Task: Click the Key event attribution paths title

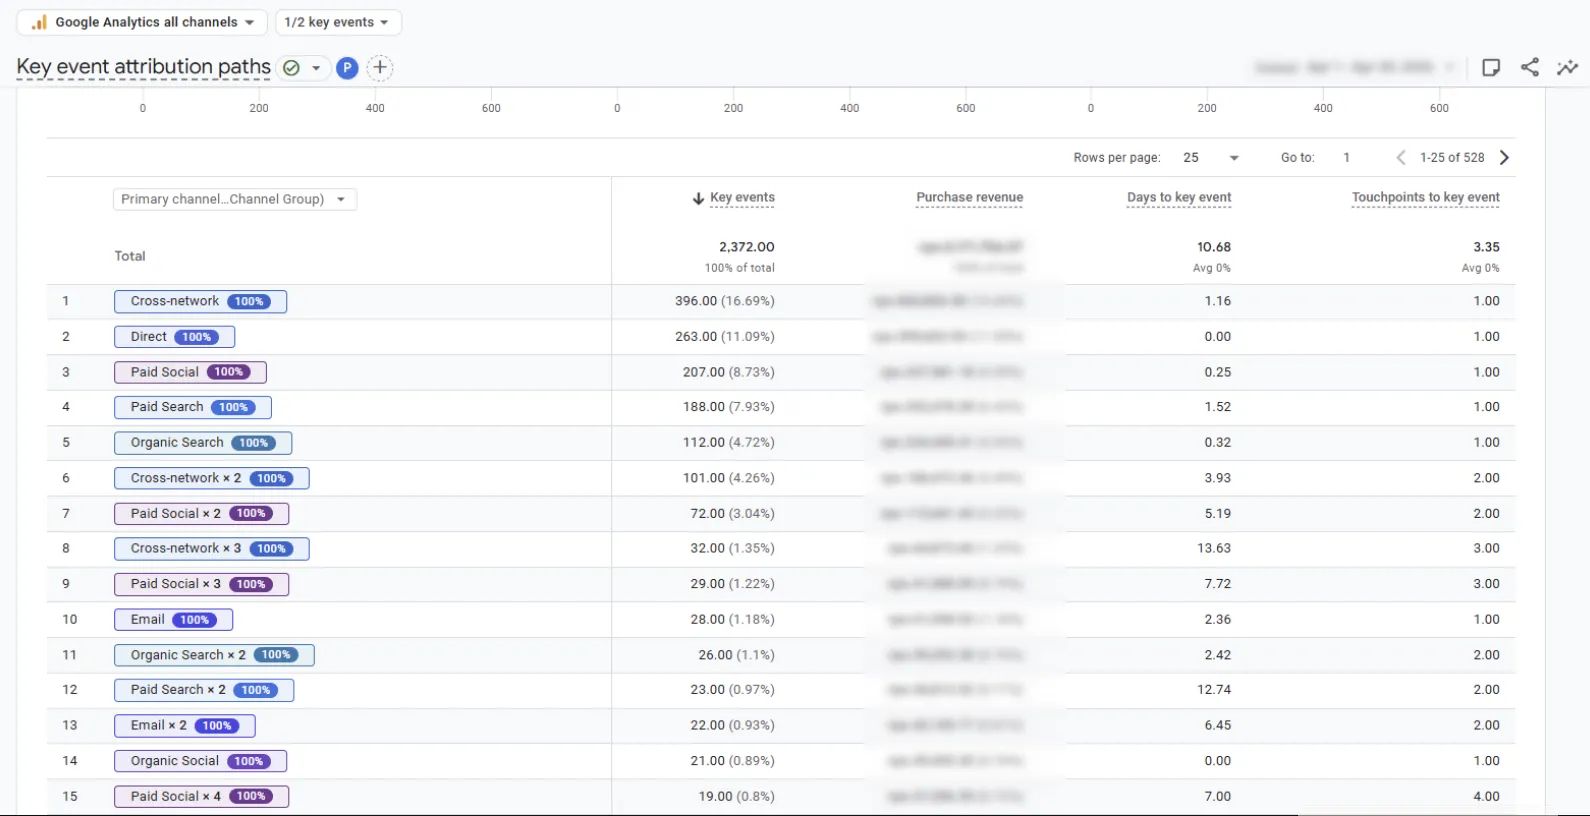Action: 143,67
